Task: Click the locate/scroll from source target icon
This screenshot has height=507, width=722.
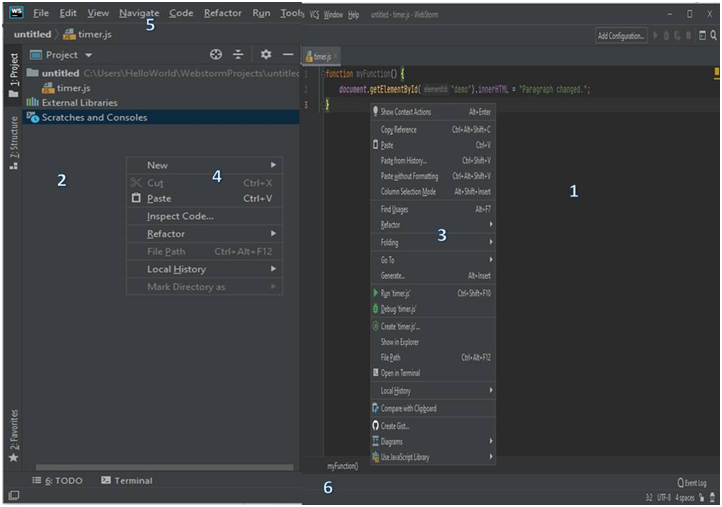Action: 216,55
